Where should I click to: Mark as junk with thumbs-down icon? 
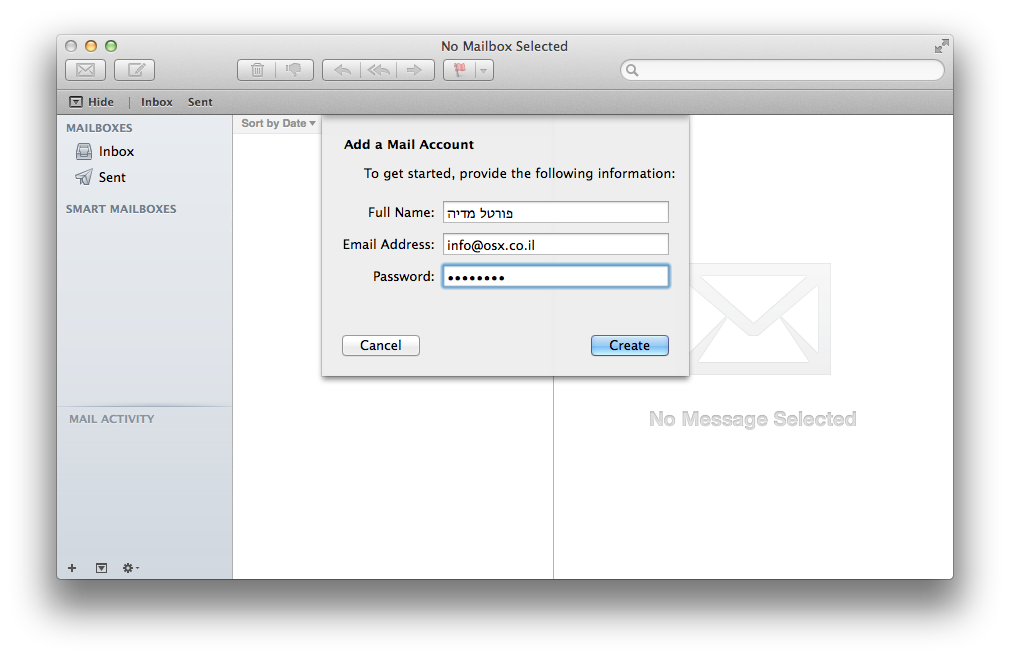(x=294, y=70)
